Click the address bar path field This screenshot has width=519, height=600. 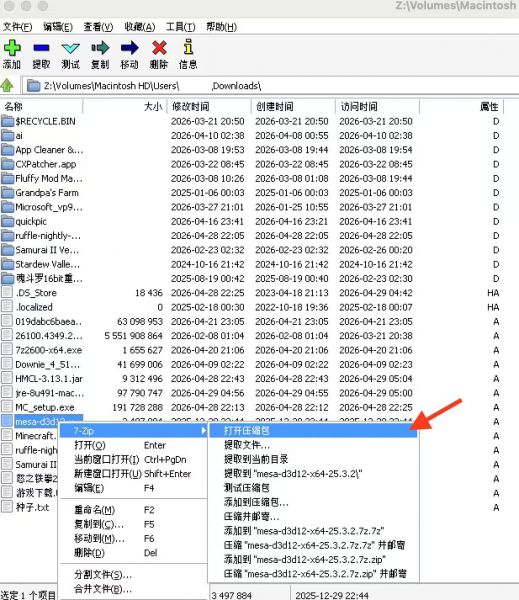tap(271, 85)
